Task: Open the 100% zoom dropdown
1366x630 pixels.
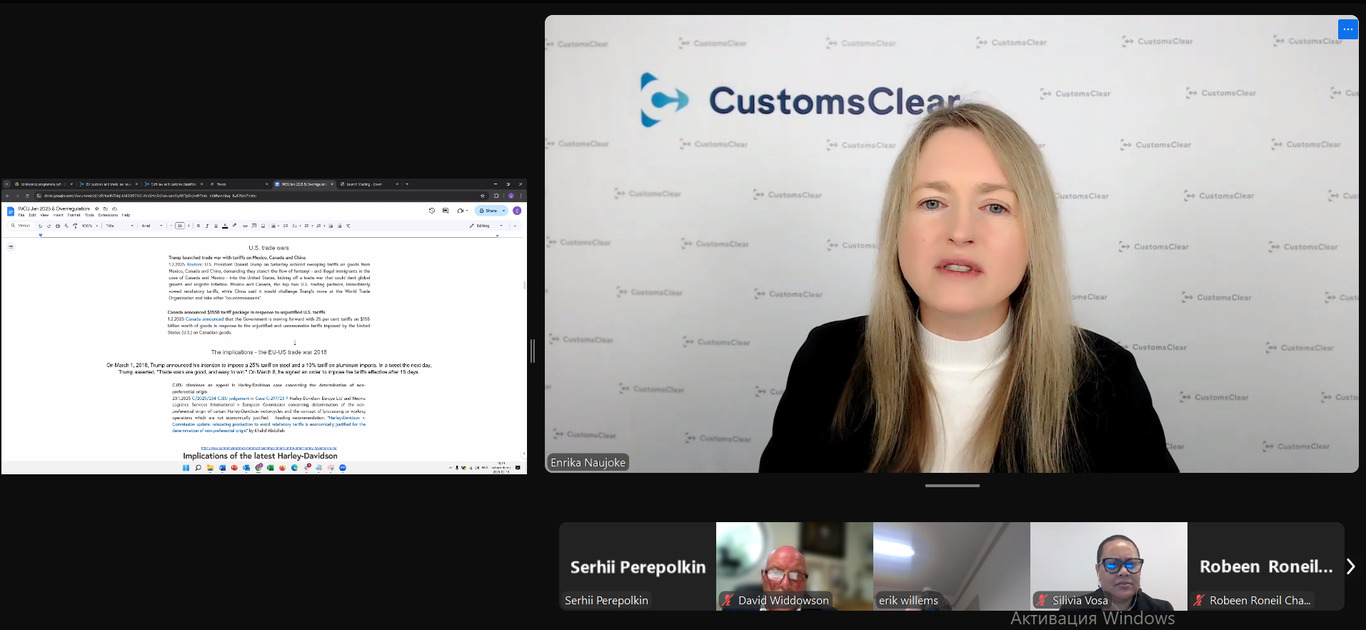Action: [x=90, y=226]
